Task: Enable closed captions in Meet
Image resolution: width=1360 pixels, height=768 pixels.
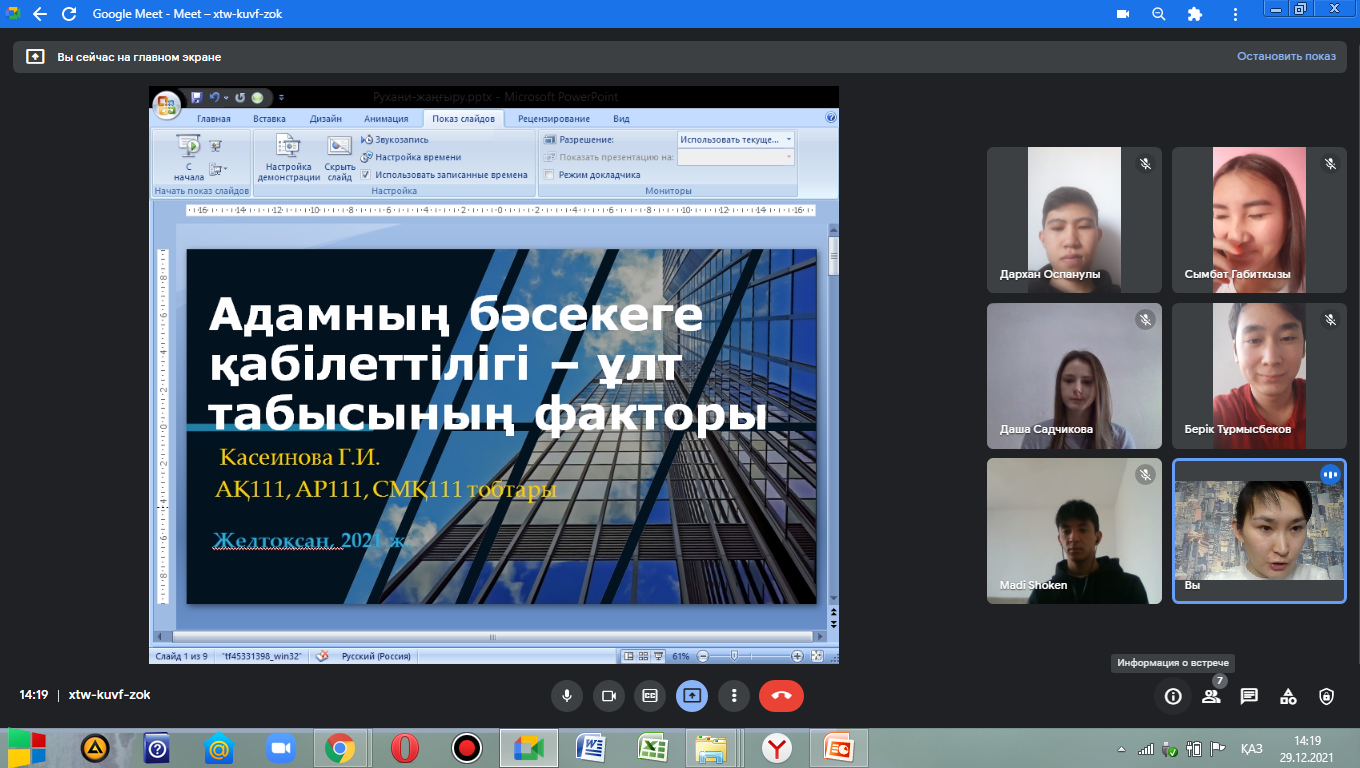Action: [650, 696]
